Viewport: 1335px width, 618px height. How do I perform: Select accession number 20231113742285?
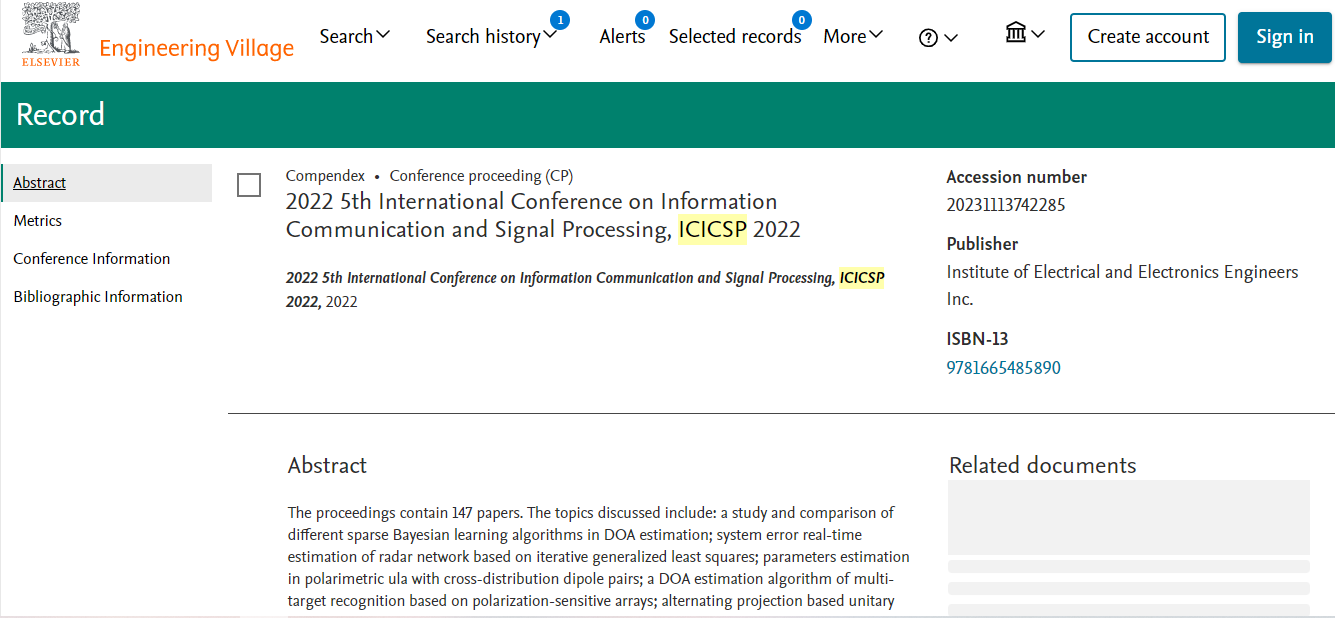click(x=1006, y=205)
